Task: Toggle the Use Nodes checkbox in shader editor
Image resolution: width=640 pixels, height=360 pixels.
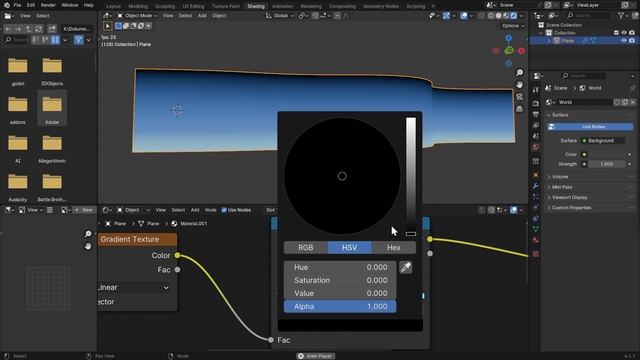Action: (224, 210)
